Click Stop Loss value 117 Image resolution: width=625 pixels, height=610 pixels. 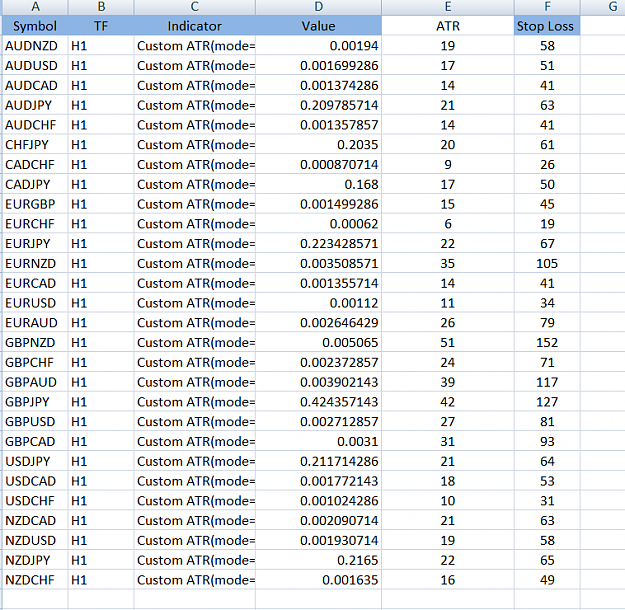(547, 382)
